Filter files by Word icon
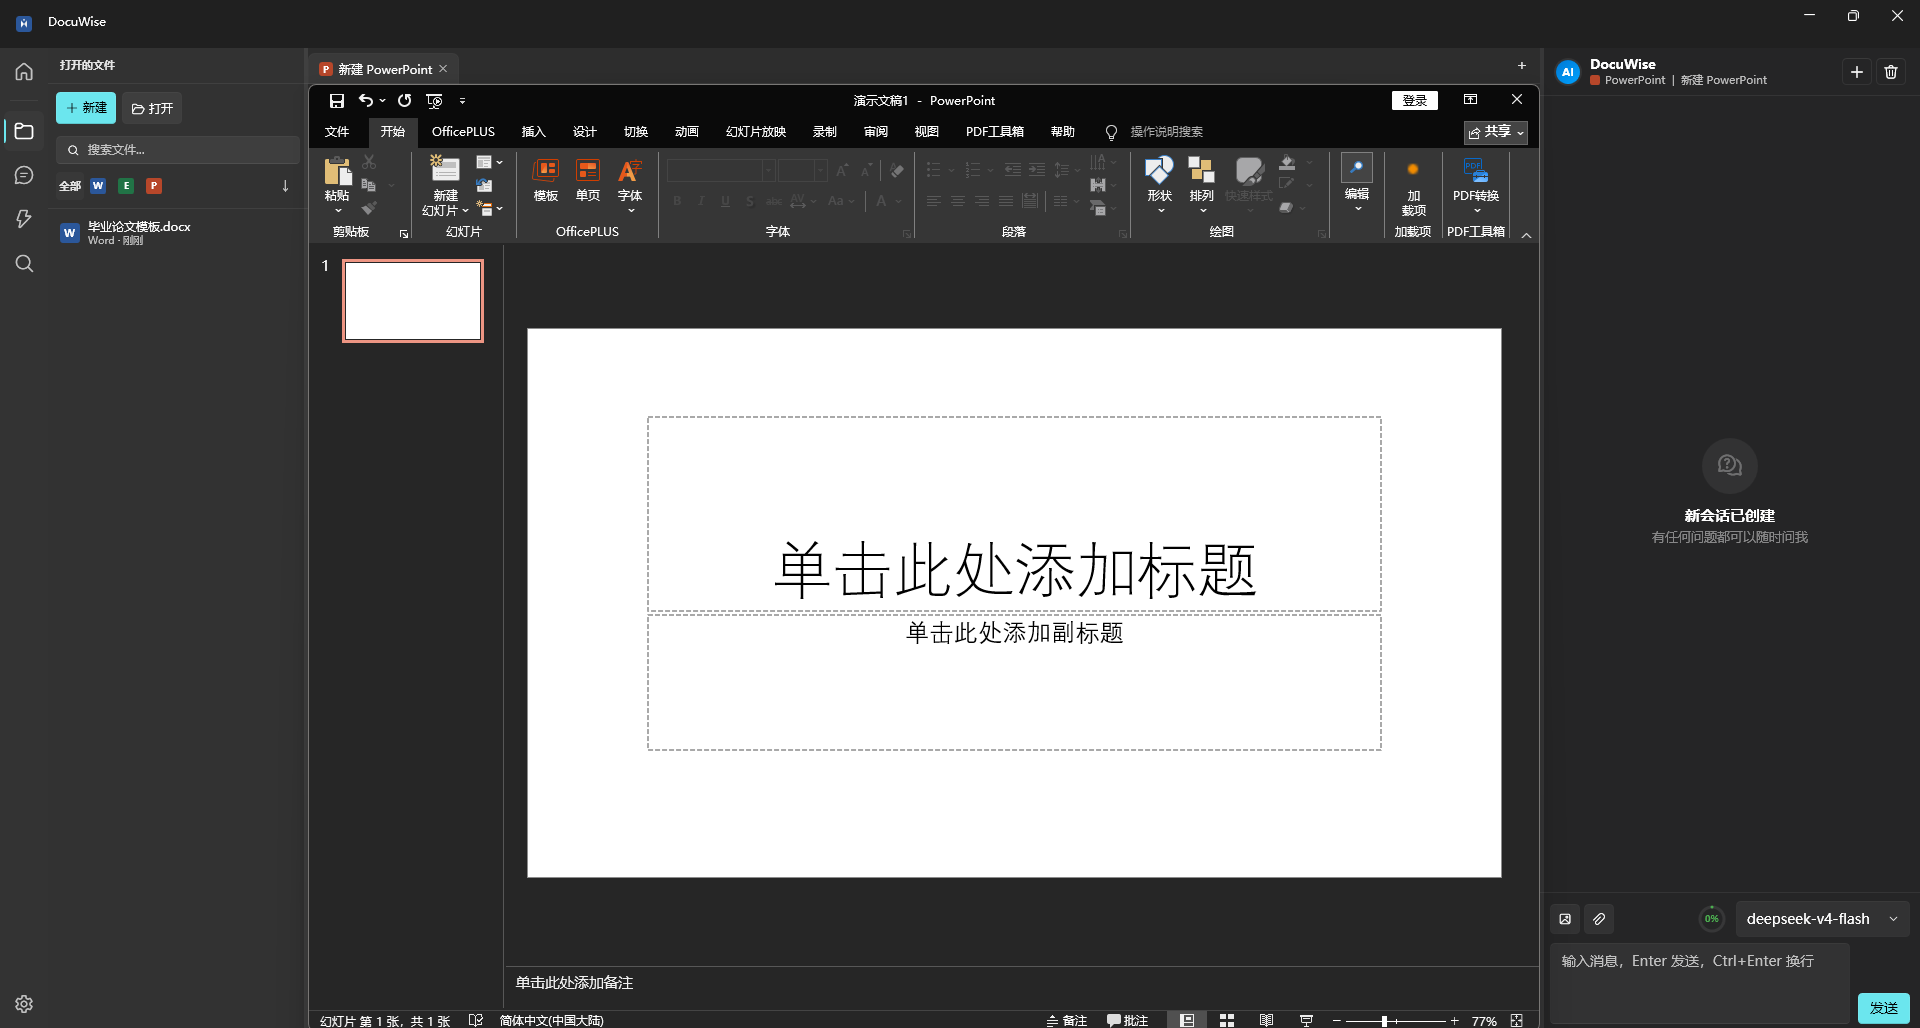Image resolution: width=1920 pixels, height=1028 pixels. pyautogui.click(x=98, y=186)
